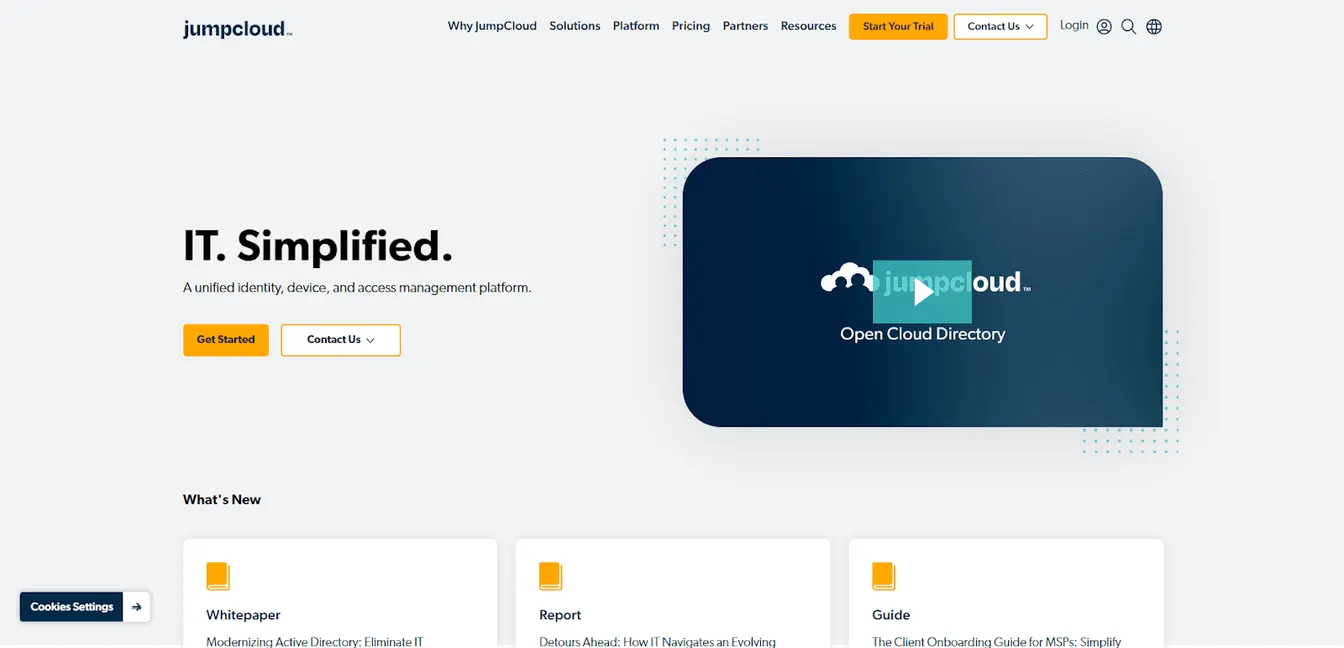Click the Guide book icon

coord(884,576)
